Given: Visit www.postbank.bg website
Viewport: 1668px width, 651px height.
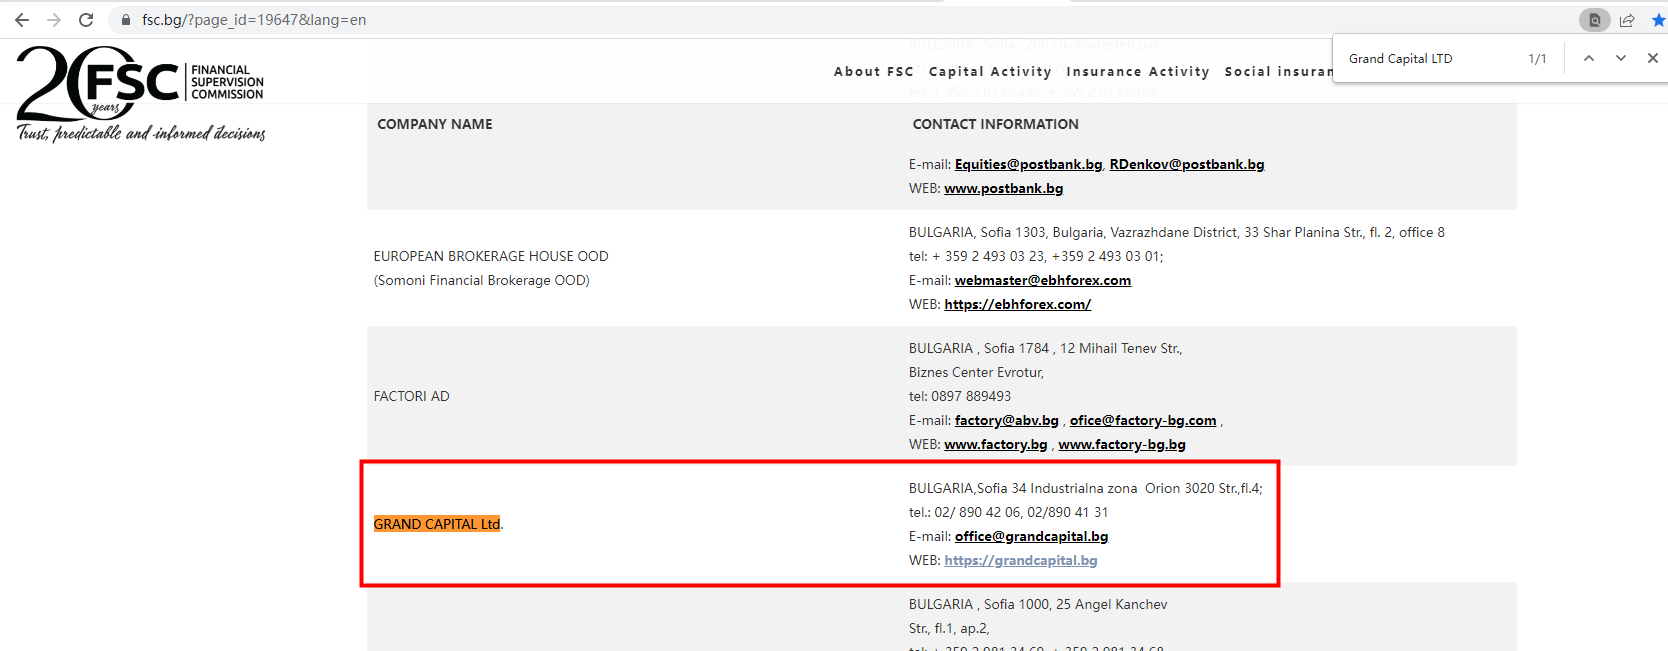Looking at the screenshot, I should click(1004, 188).
